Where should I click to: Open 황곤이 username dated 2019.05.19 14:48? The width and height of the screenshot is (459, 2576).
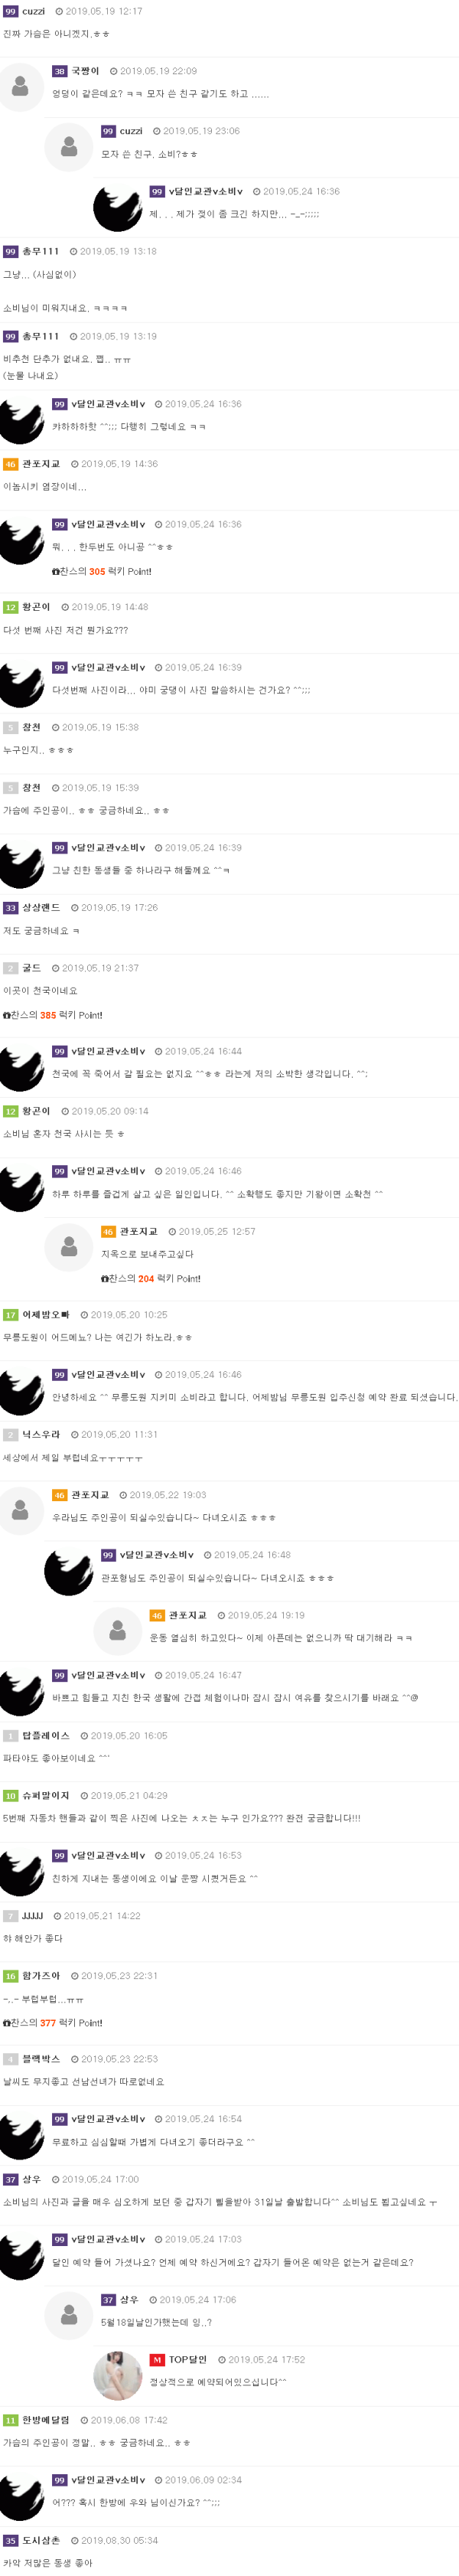tap(36, 607)
